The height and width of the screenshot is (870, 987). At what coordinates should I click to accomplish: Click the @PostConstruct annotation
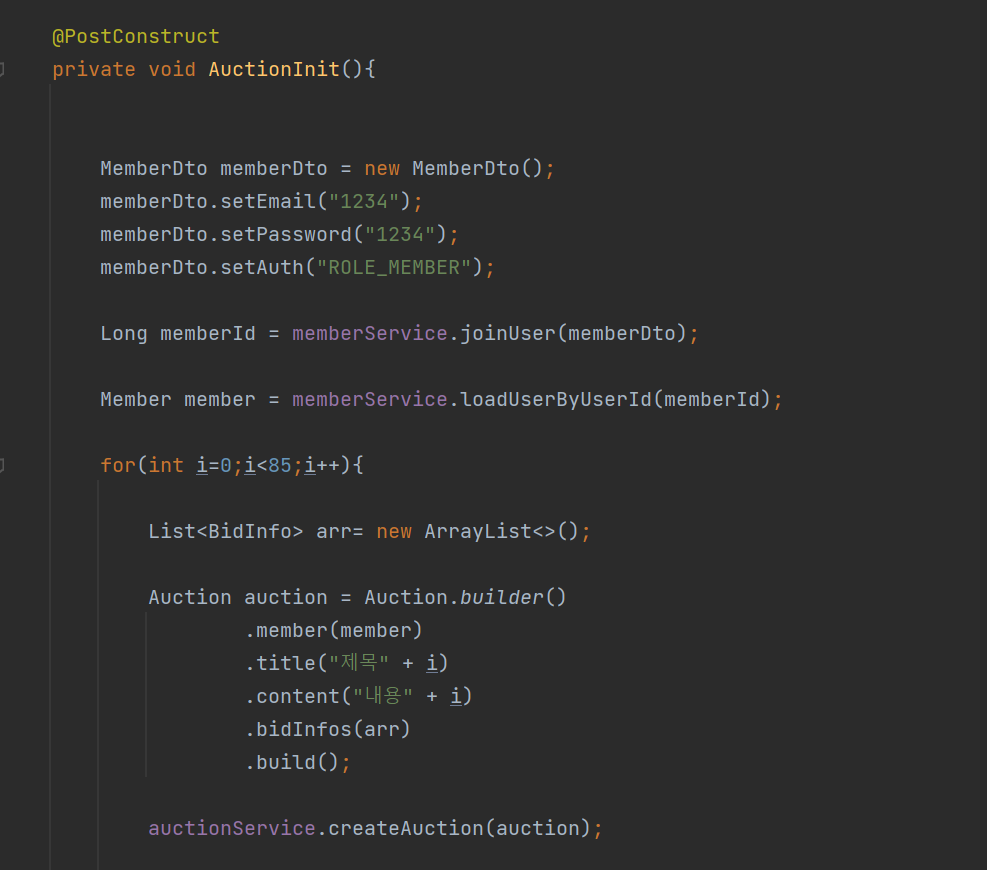click(136, 37)
